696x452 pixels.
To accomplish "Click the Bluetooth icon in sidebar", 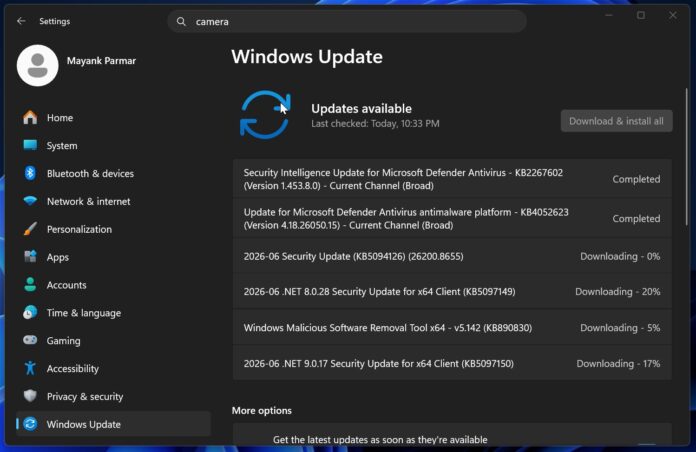I will pyautogui.click(x=30, y=173).
